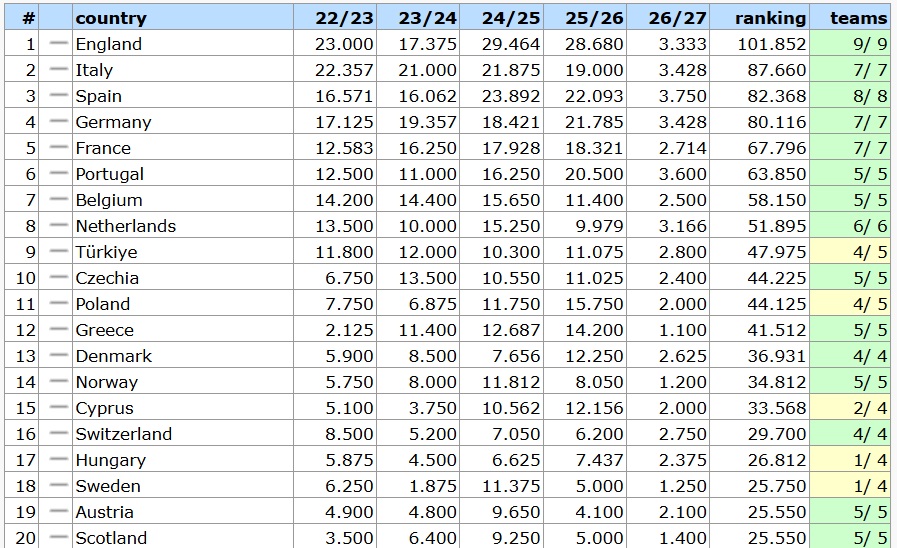Click the 26/27 season column header
The image size is (897, 548).
point(677,18)
